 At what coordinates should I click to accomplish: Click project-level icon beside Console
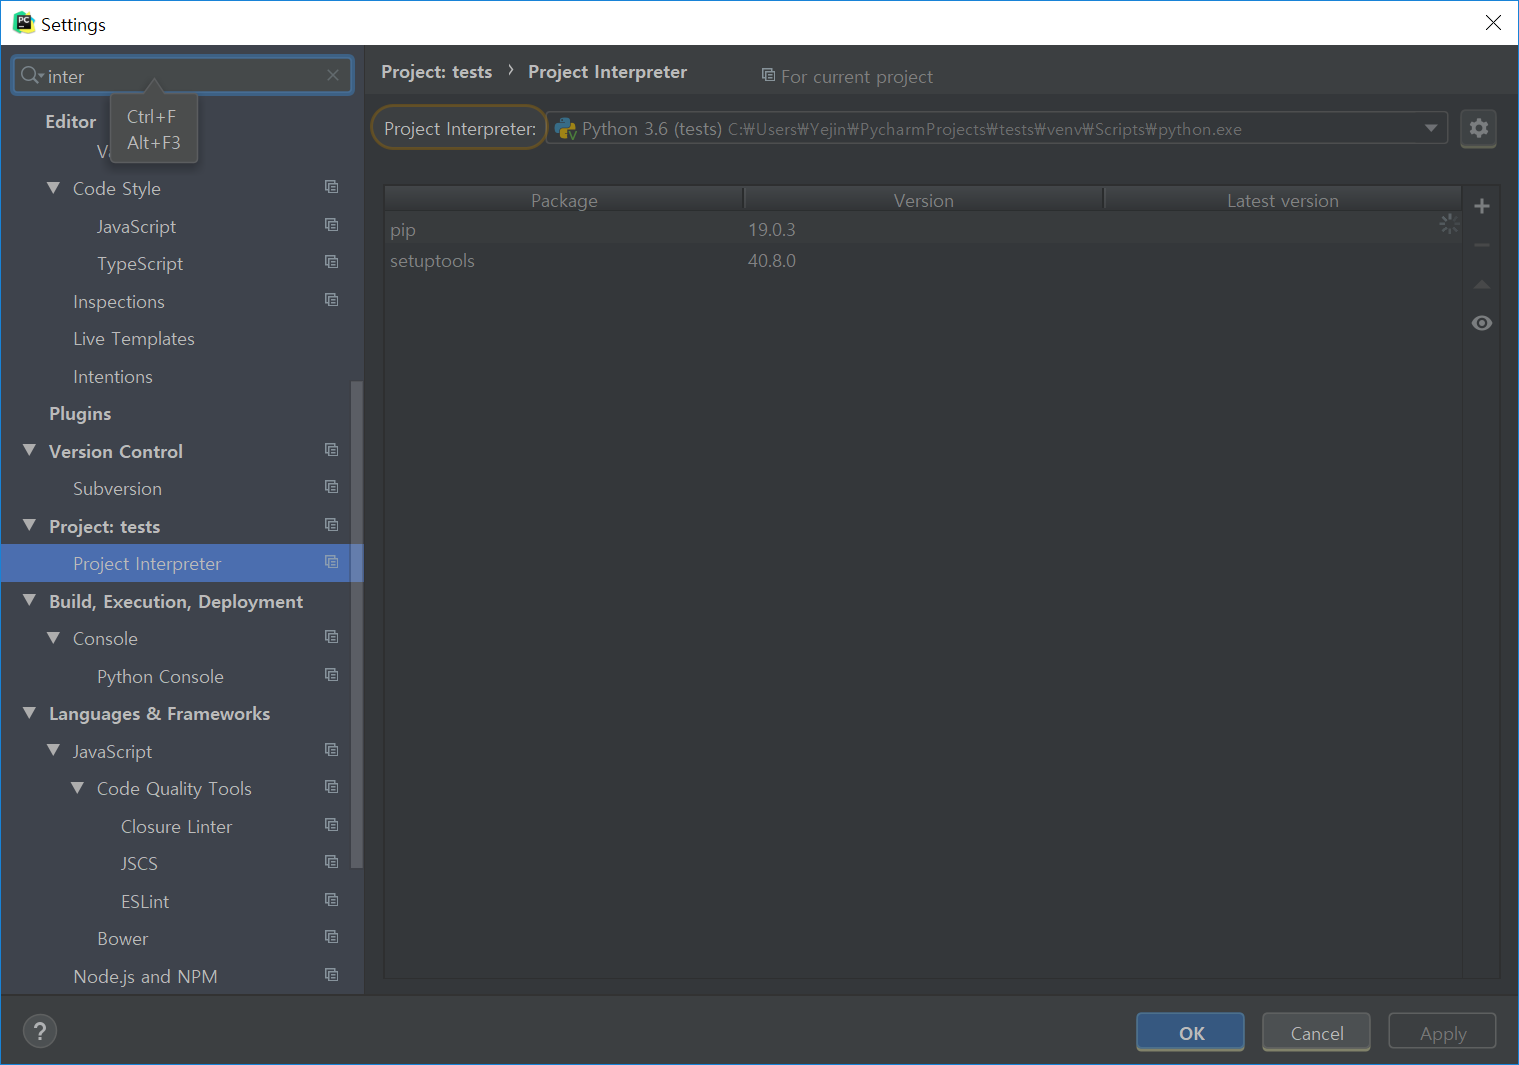(x=332, y=637)
